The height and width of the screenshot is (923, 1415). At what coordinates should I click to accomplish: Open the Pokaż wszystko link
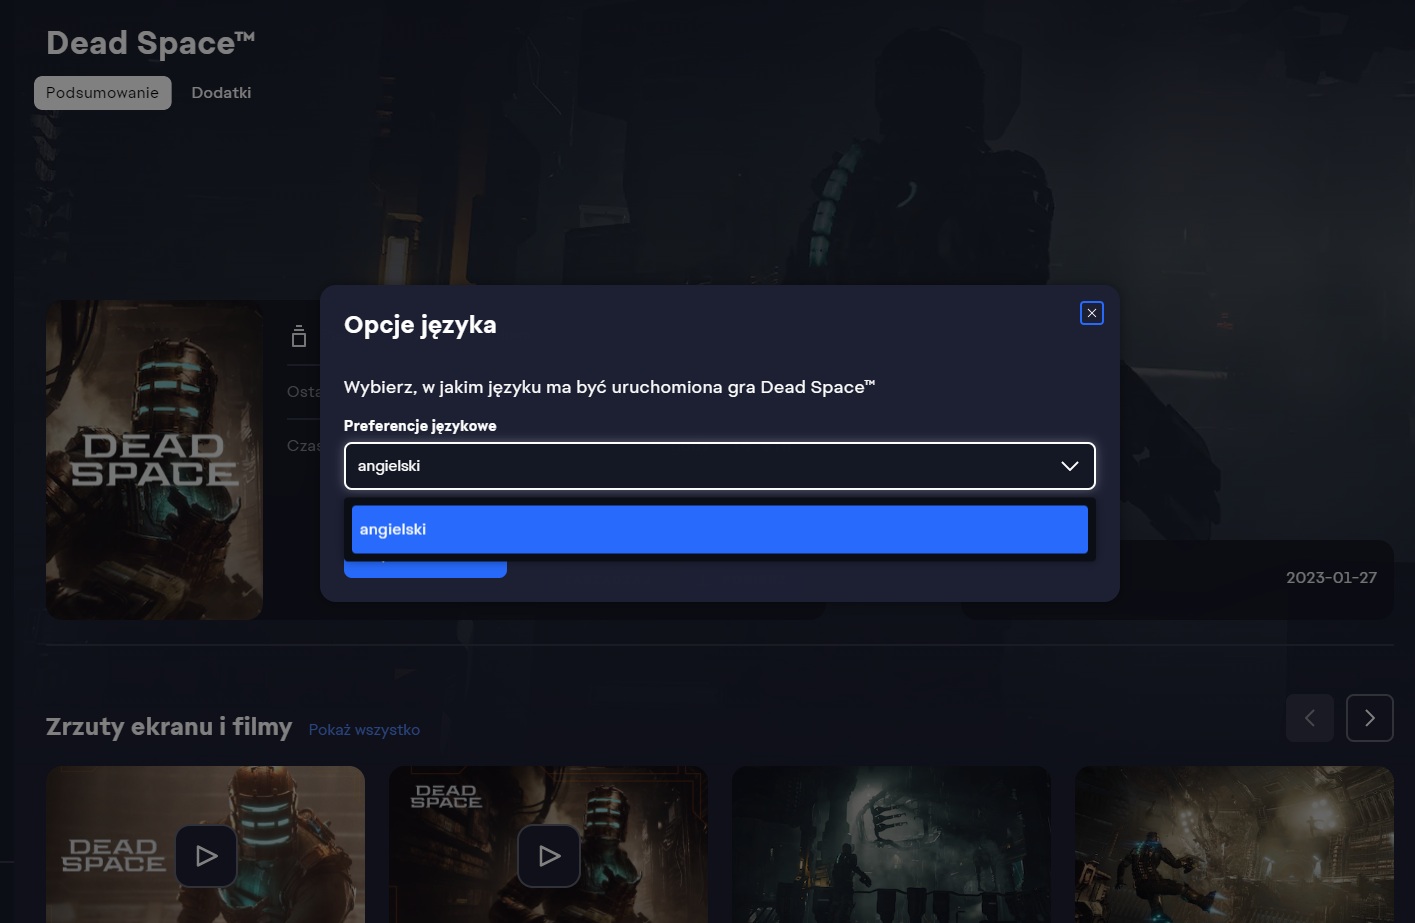point(364,730)
